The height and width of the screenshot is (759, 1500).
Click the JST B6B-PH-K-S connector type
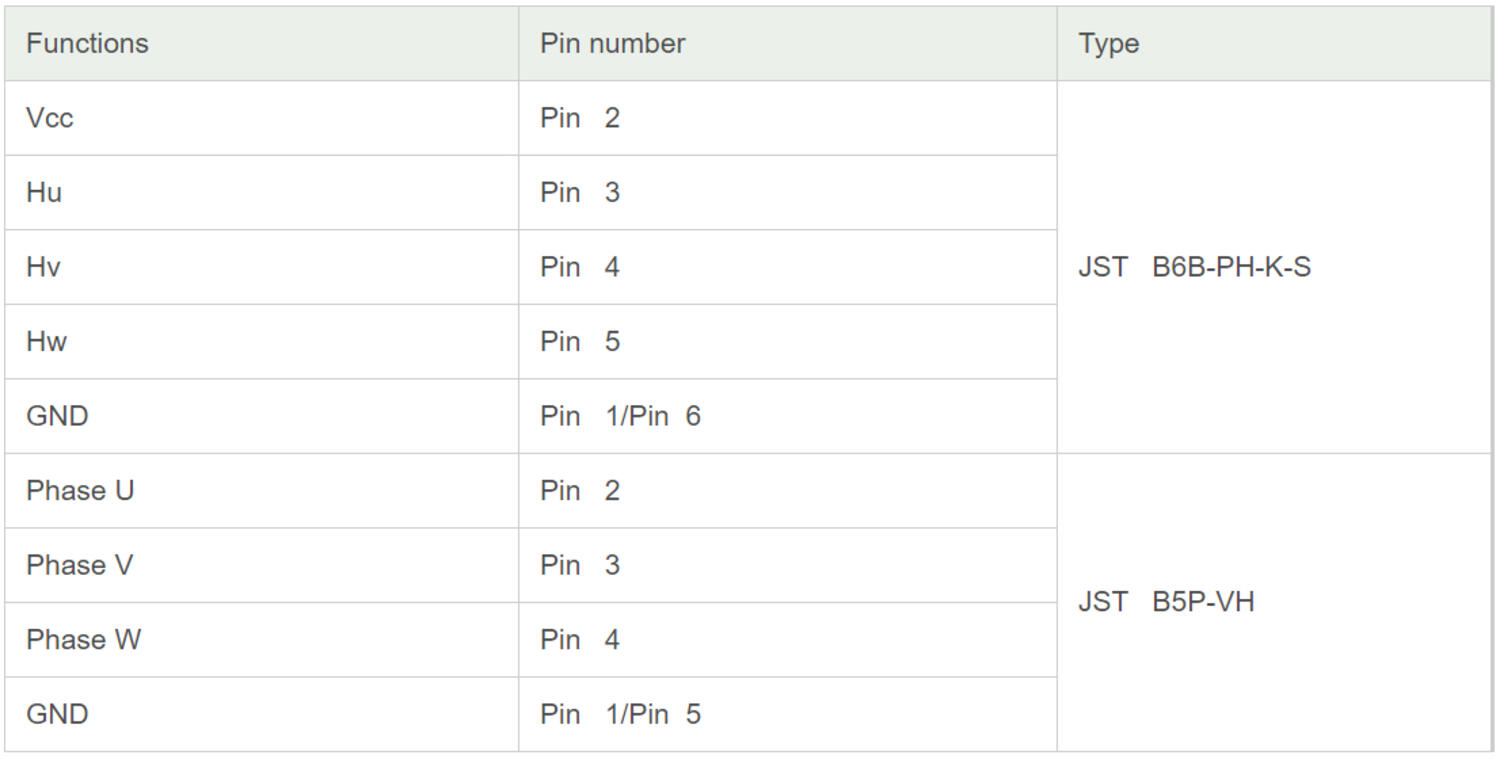[1194, 267]
